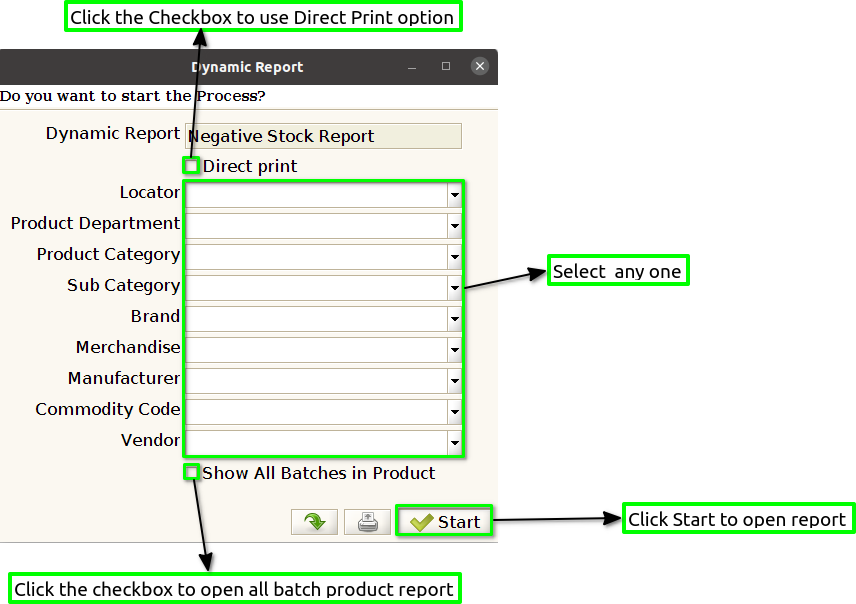
Task: Open the Manufacturer dropdown arrow
Action: tap(454, 381)
